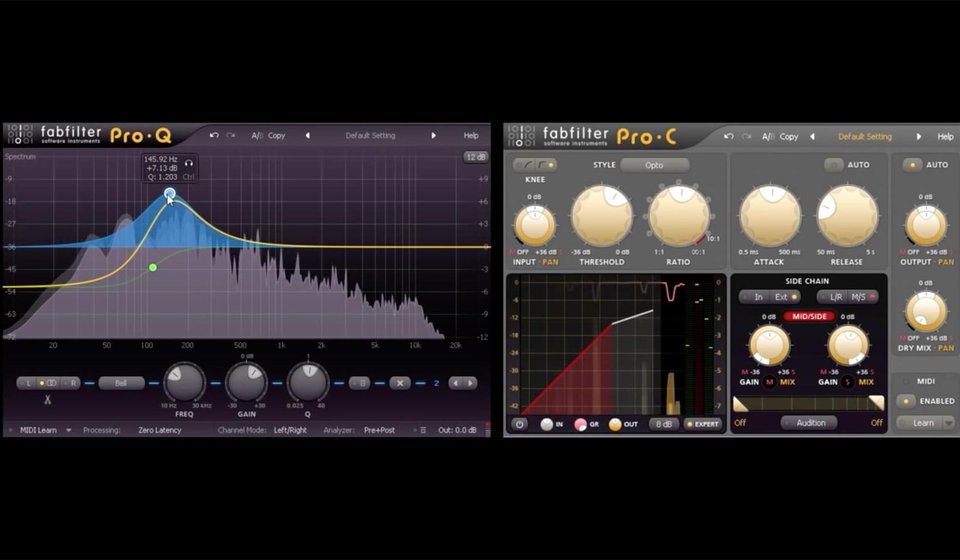Click the M mid channel icon under left side-chain knob
The width and height of the screenshot is (960, 560).
(770, 382)
